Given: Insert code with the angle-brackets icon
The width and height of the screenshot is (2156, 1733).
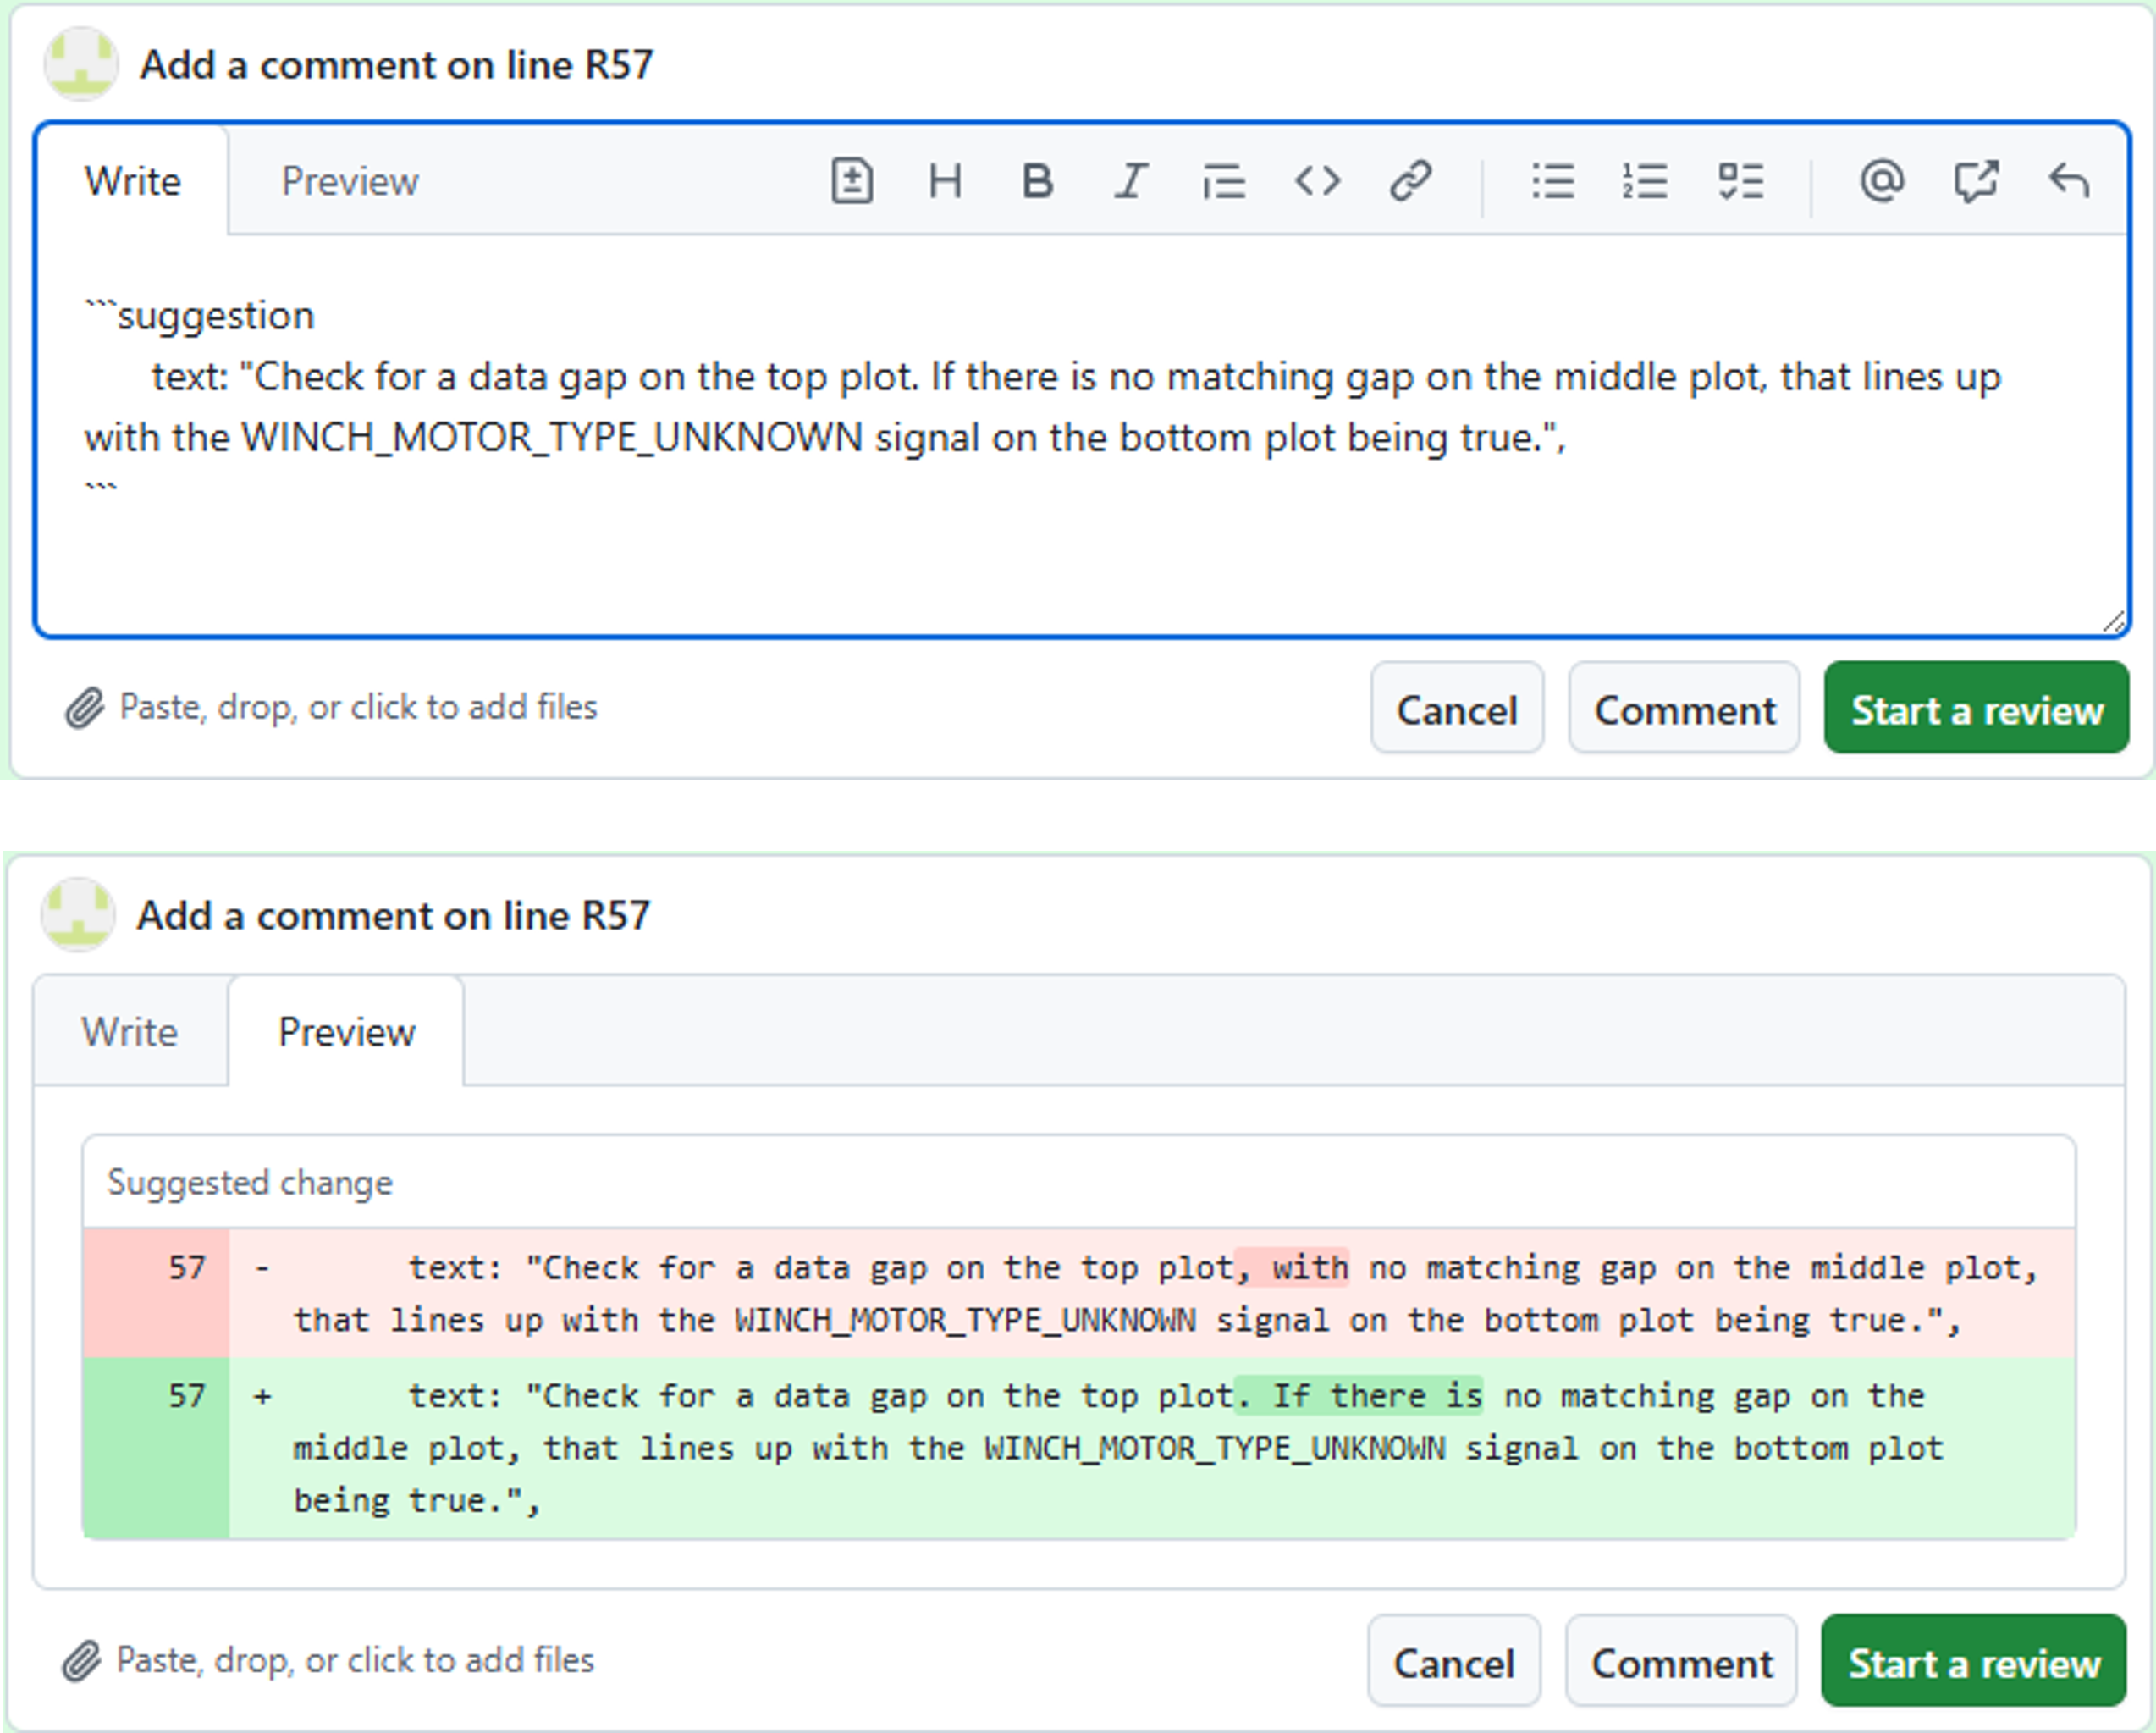Looking at the screenshot, I should tap(1317, 181).
